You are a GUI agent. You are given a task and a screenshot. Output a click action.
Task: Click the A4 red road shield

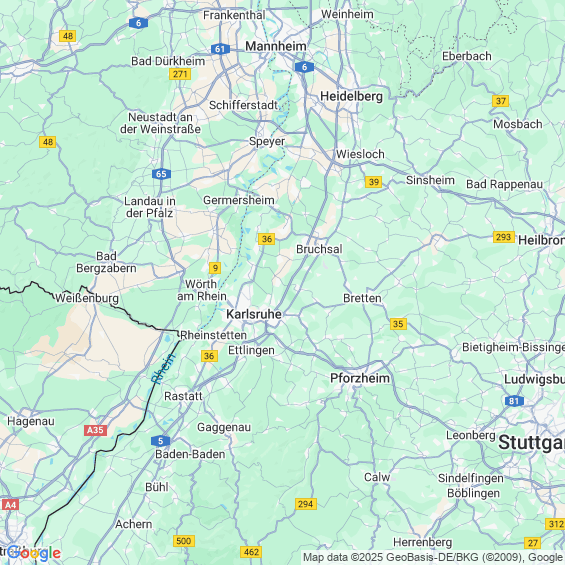[x=10, y=504]
